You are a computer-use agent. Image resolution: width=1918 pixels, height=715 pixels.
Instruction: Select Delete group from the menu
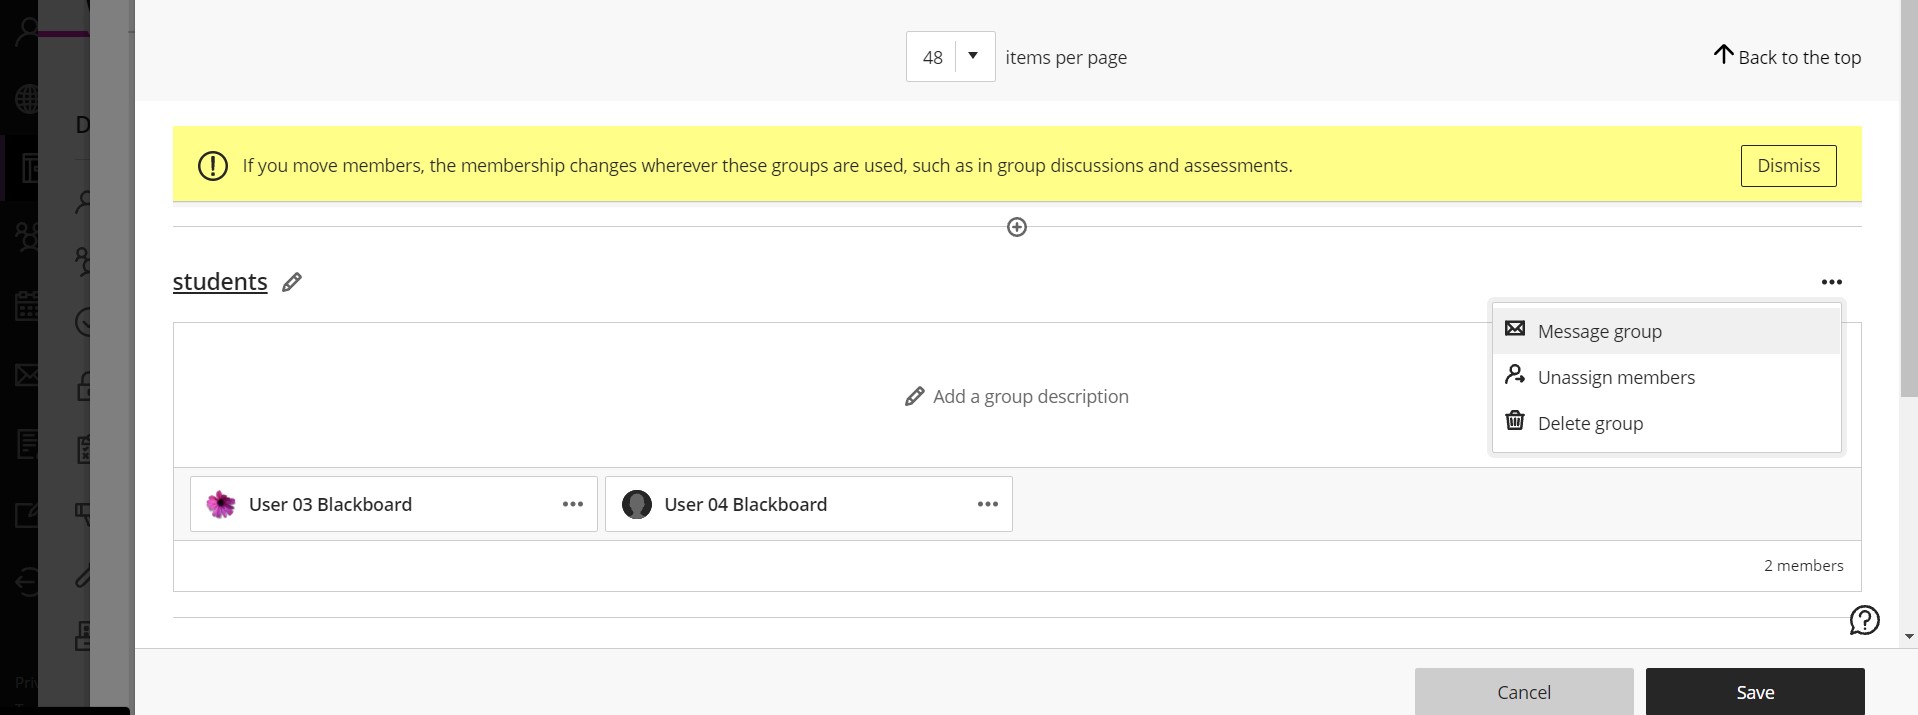[x=1666, y=423]
